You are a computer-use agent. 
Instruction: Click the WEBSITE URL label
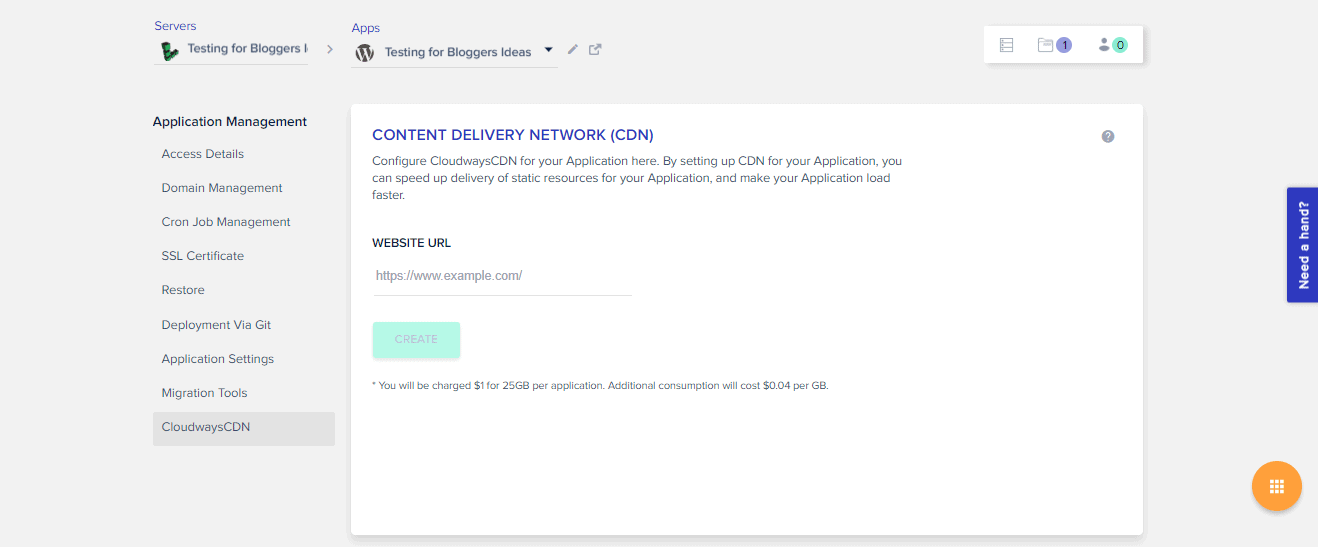click(x=412, y=243)
